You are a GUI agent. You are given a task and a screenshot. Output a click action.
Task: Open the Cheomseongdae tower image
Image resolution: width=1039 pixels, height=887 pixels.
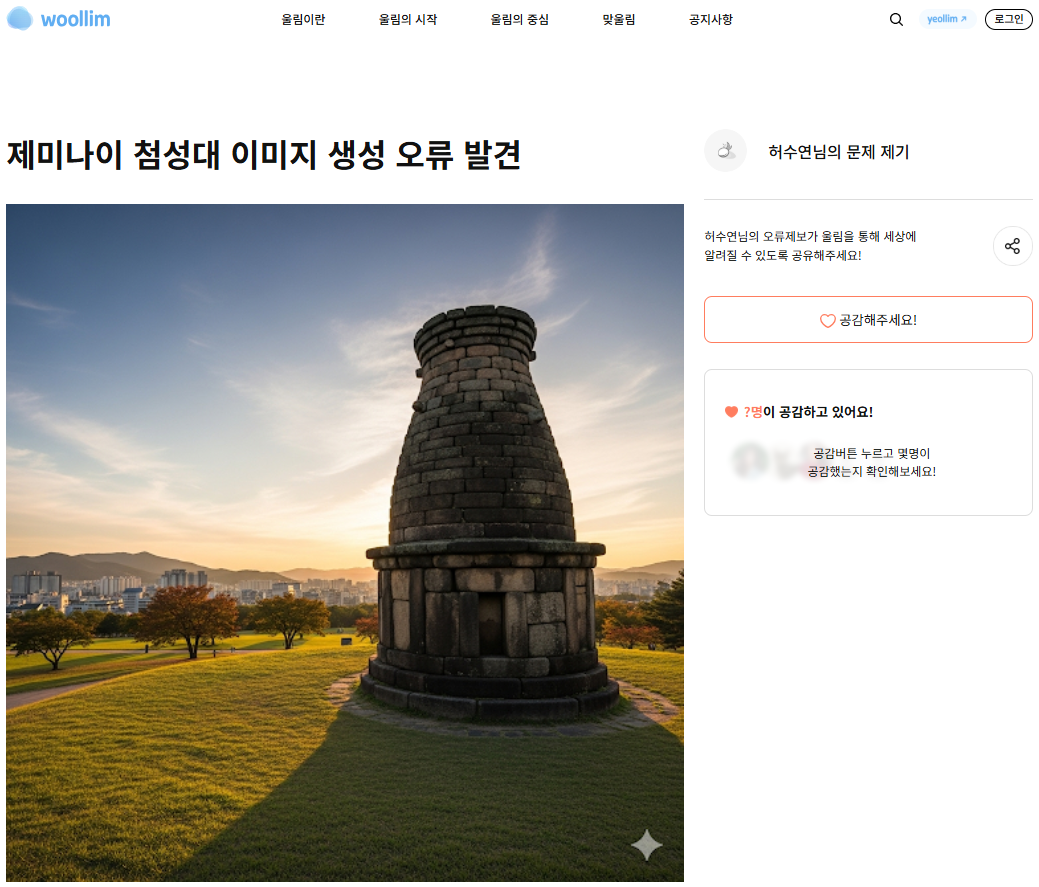coord(345,542)
